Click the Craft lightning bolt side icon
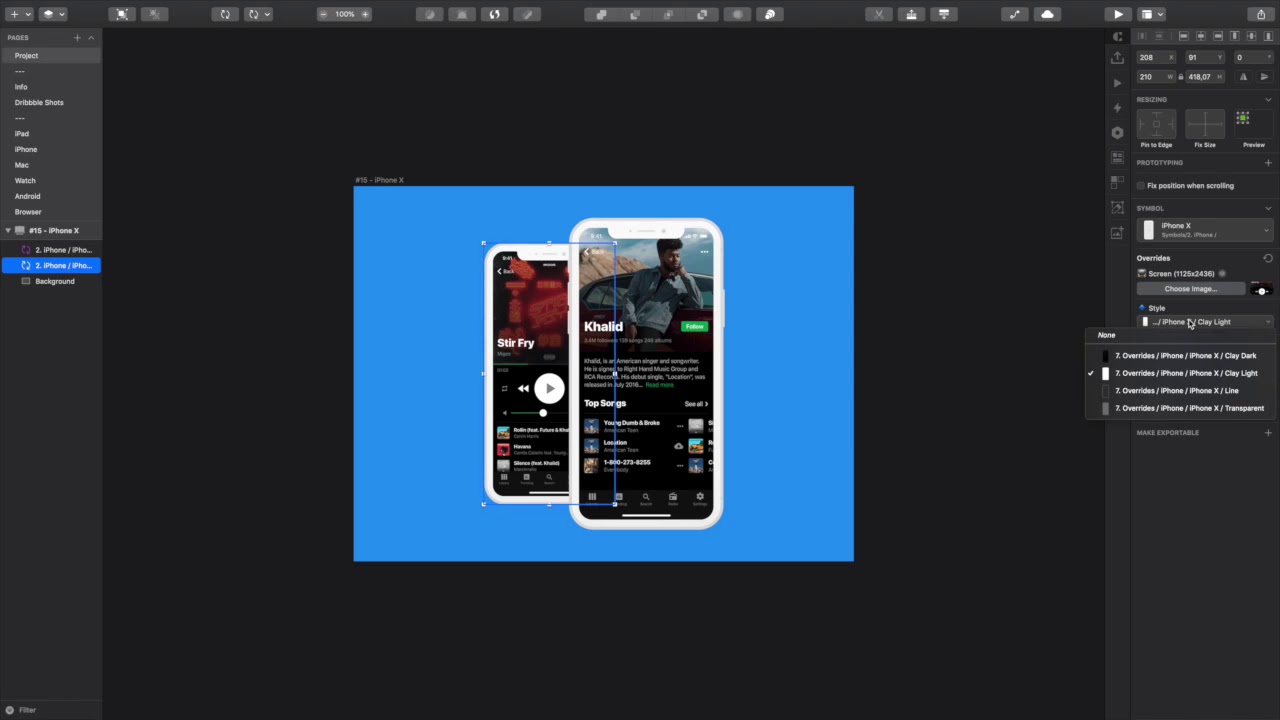This screenshot has width=1280, height=720. coord(1118,108)
